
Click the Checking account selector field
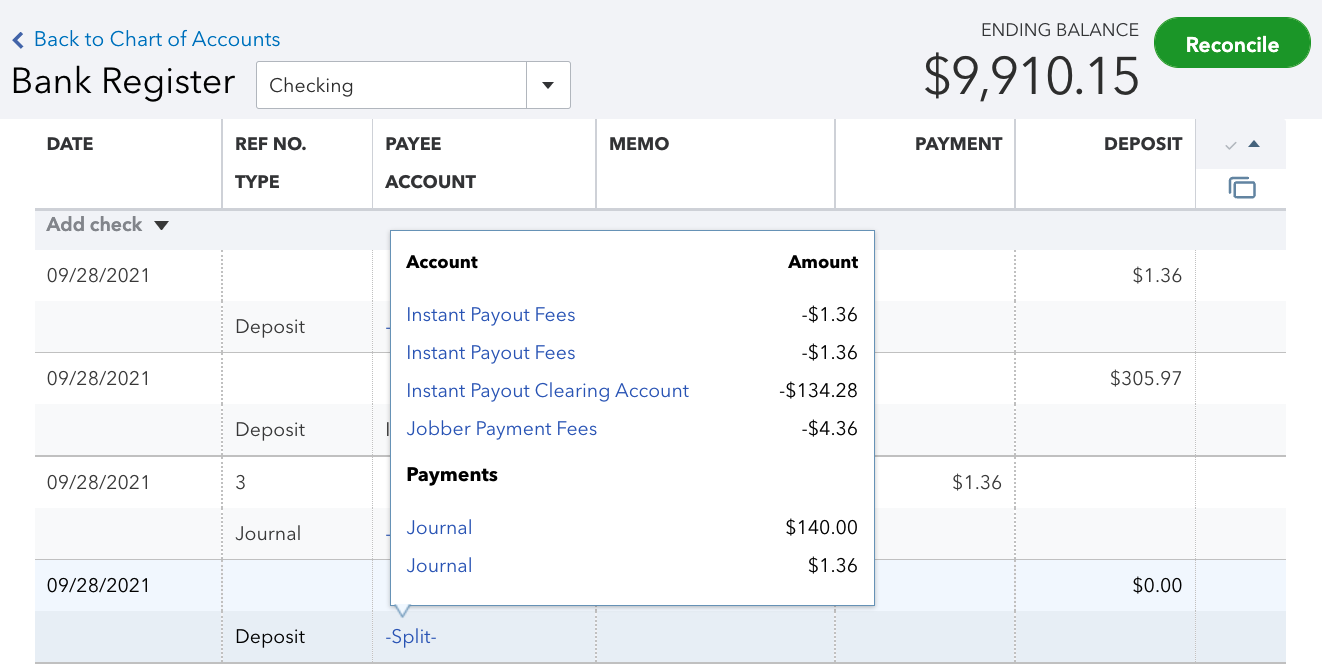[391, 85]
